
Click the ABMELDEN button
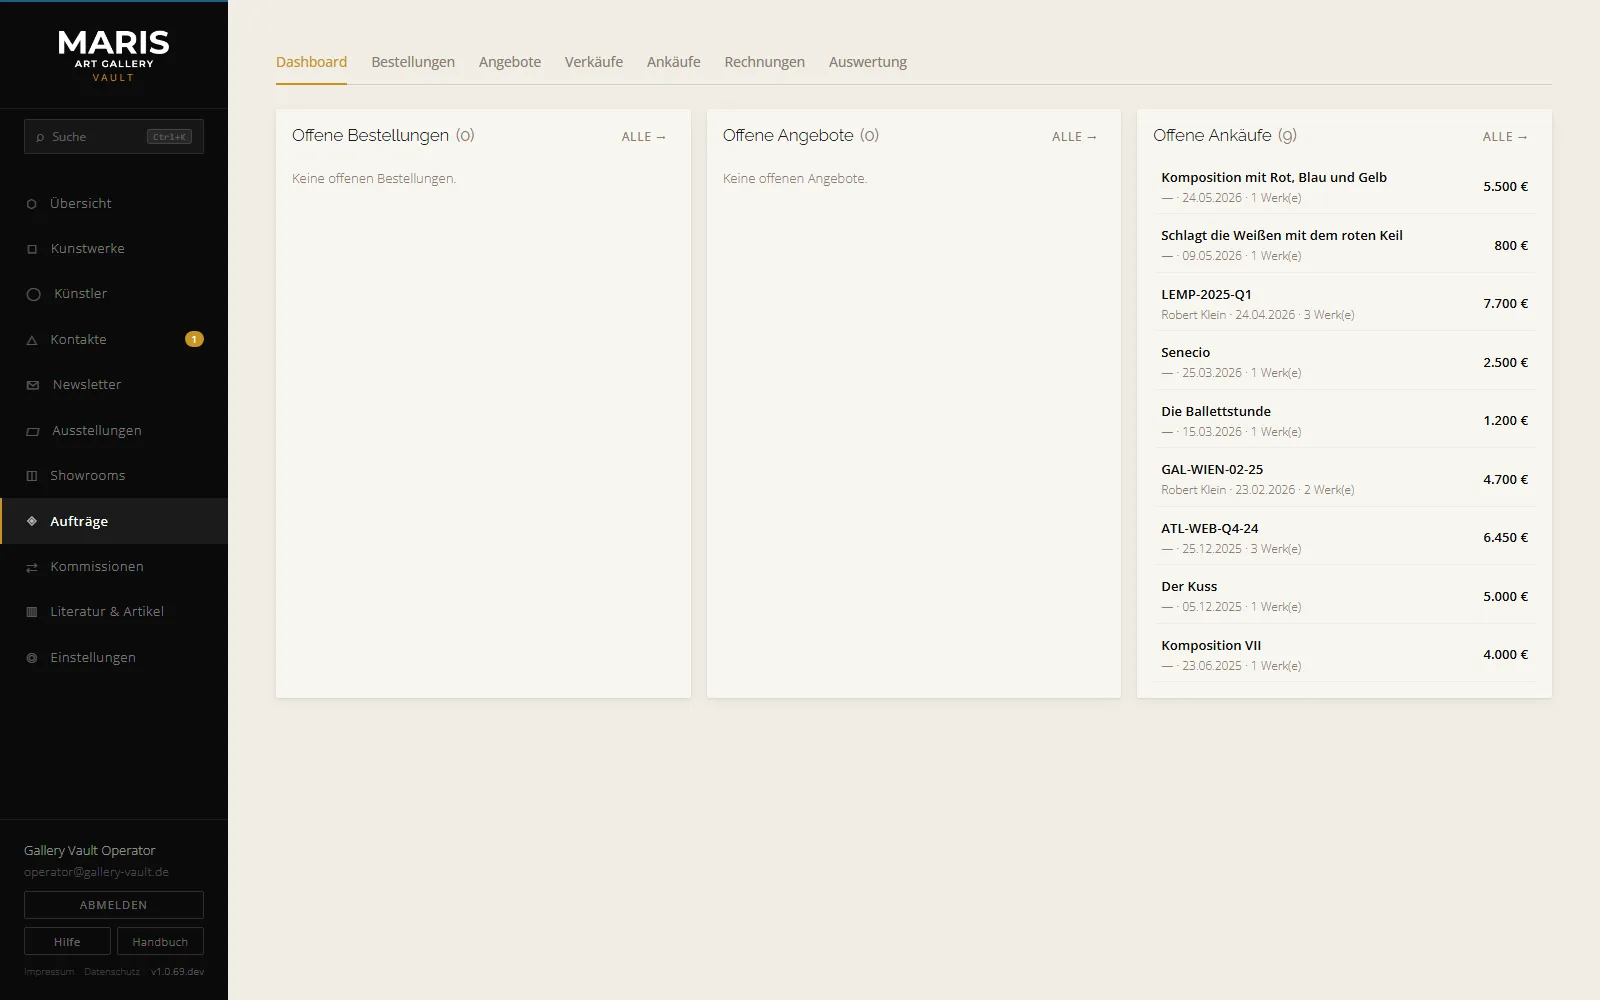pos(114,905)
